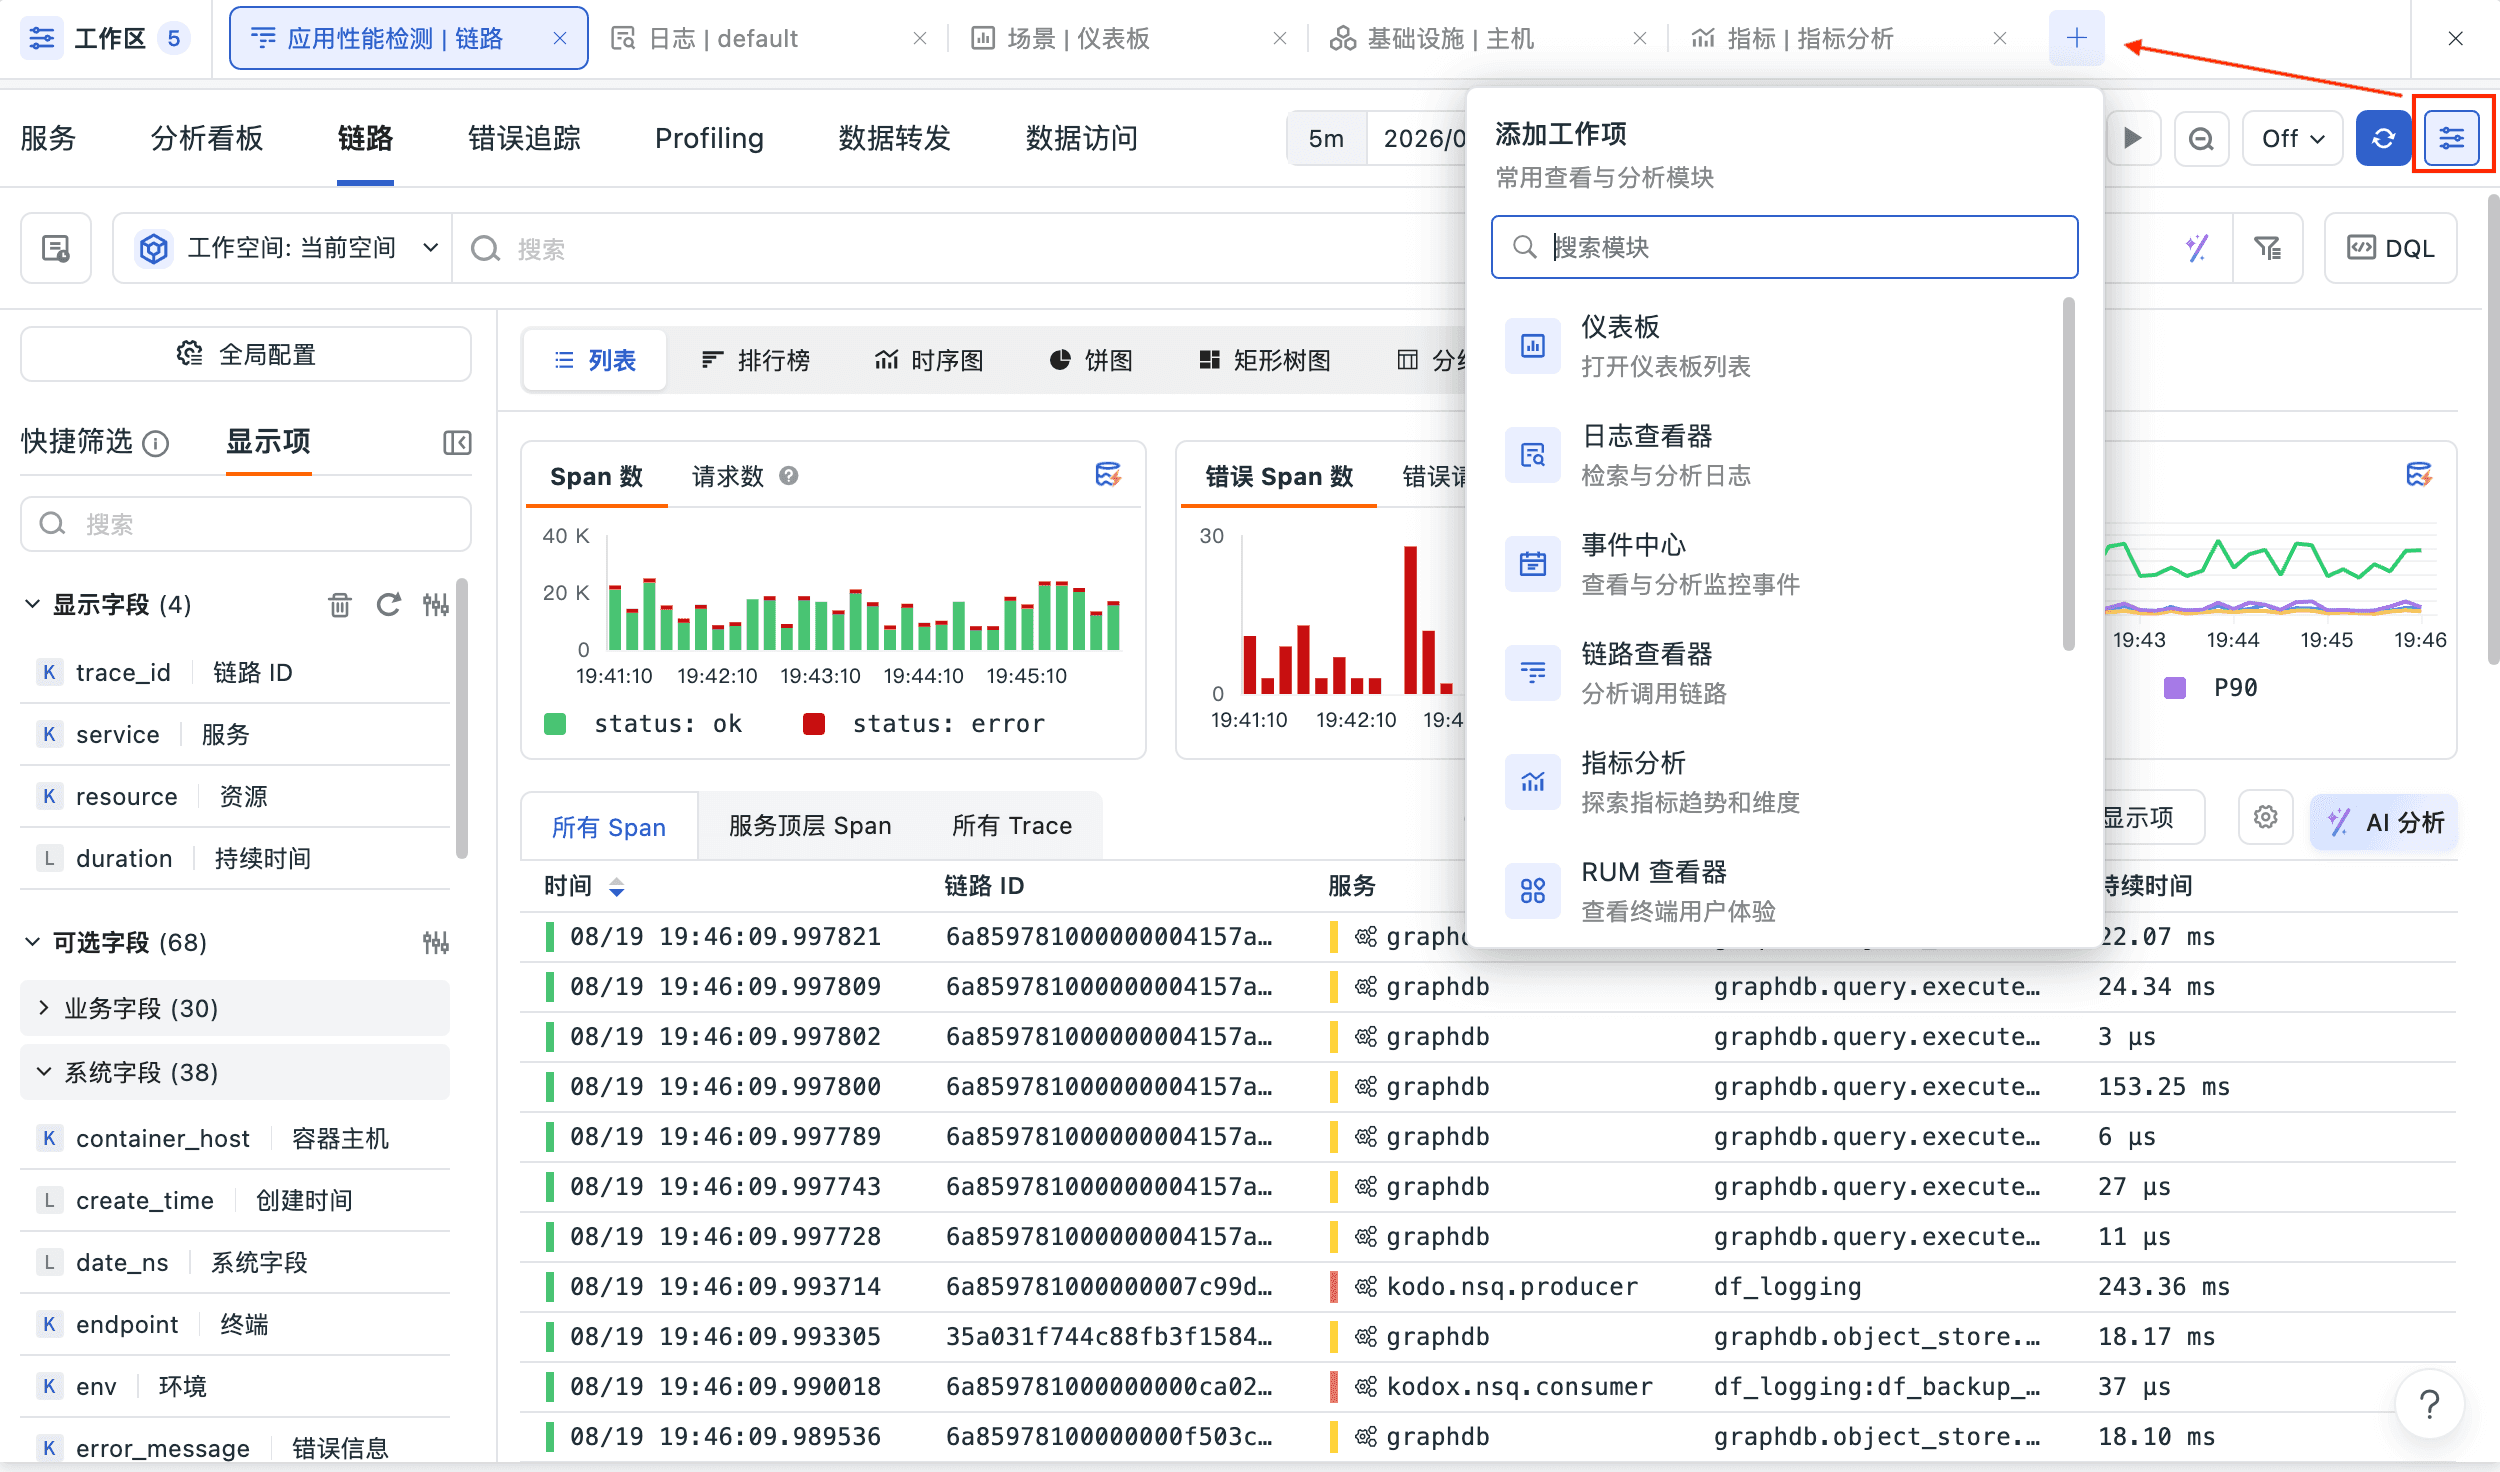Click reset icon in 显示字段 header
The image size is (2500, 1472).
(x=389, y=604)
